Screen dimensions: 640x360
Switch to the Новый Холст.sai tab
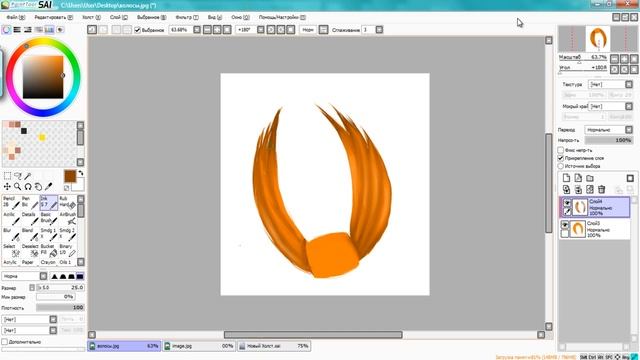[274, 346]
